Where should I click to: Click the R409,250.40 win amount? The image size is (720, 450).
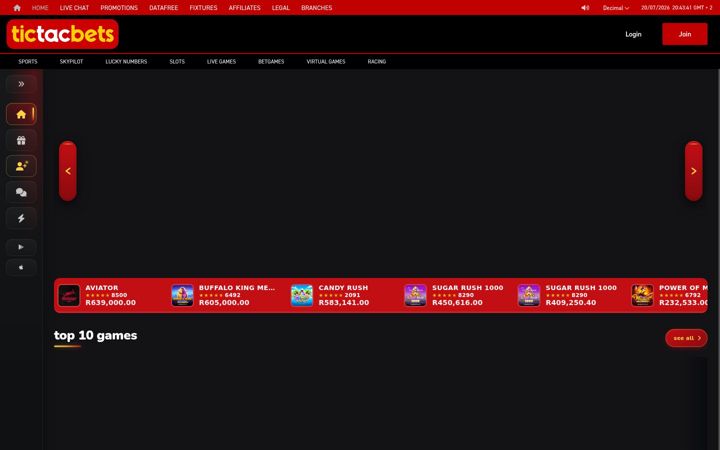(571, 303)
